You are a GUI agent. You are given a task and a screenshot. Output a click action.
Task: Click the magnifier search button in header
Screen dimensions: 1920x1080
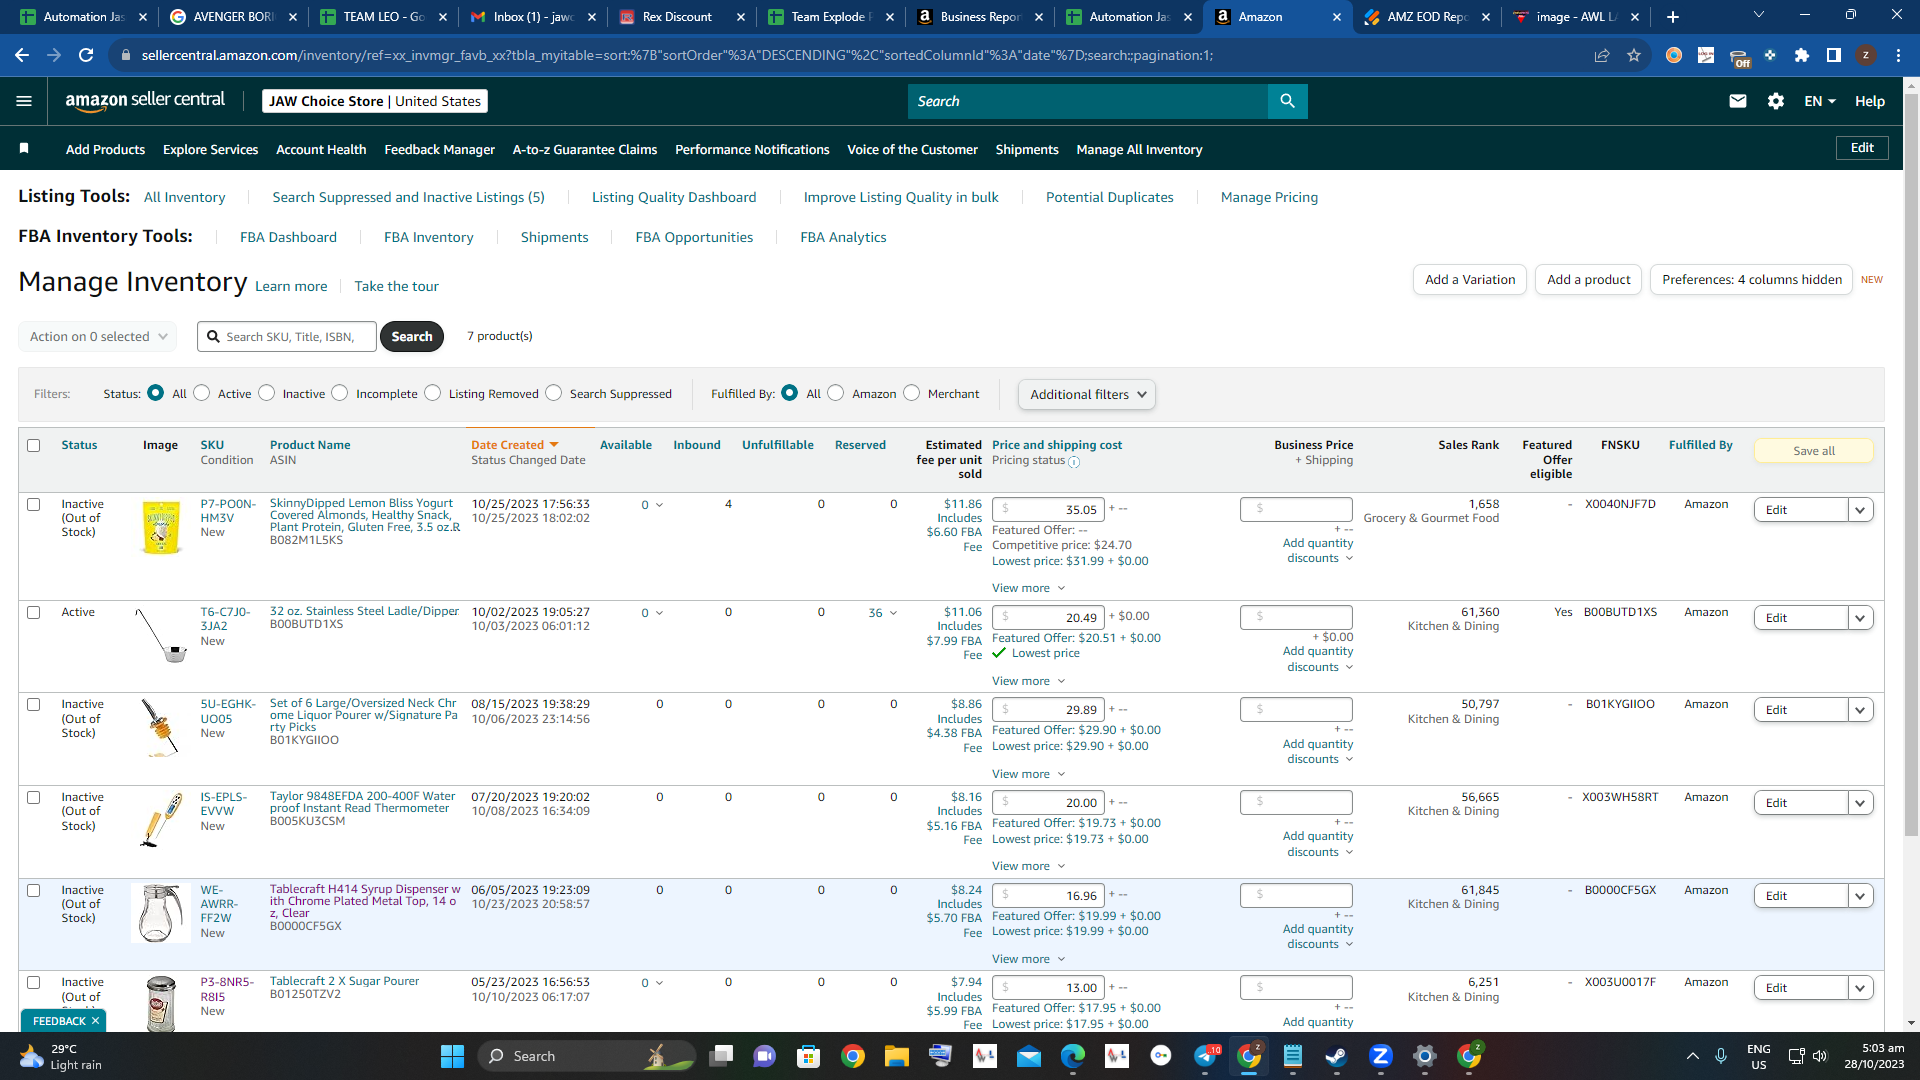[x=1287, y=101]
